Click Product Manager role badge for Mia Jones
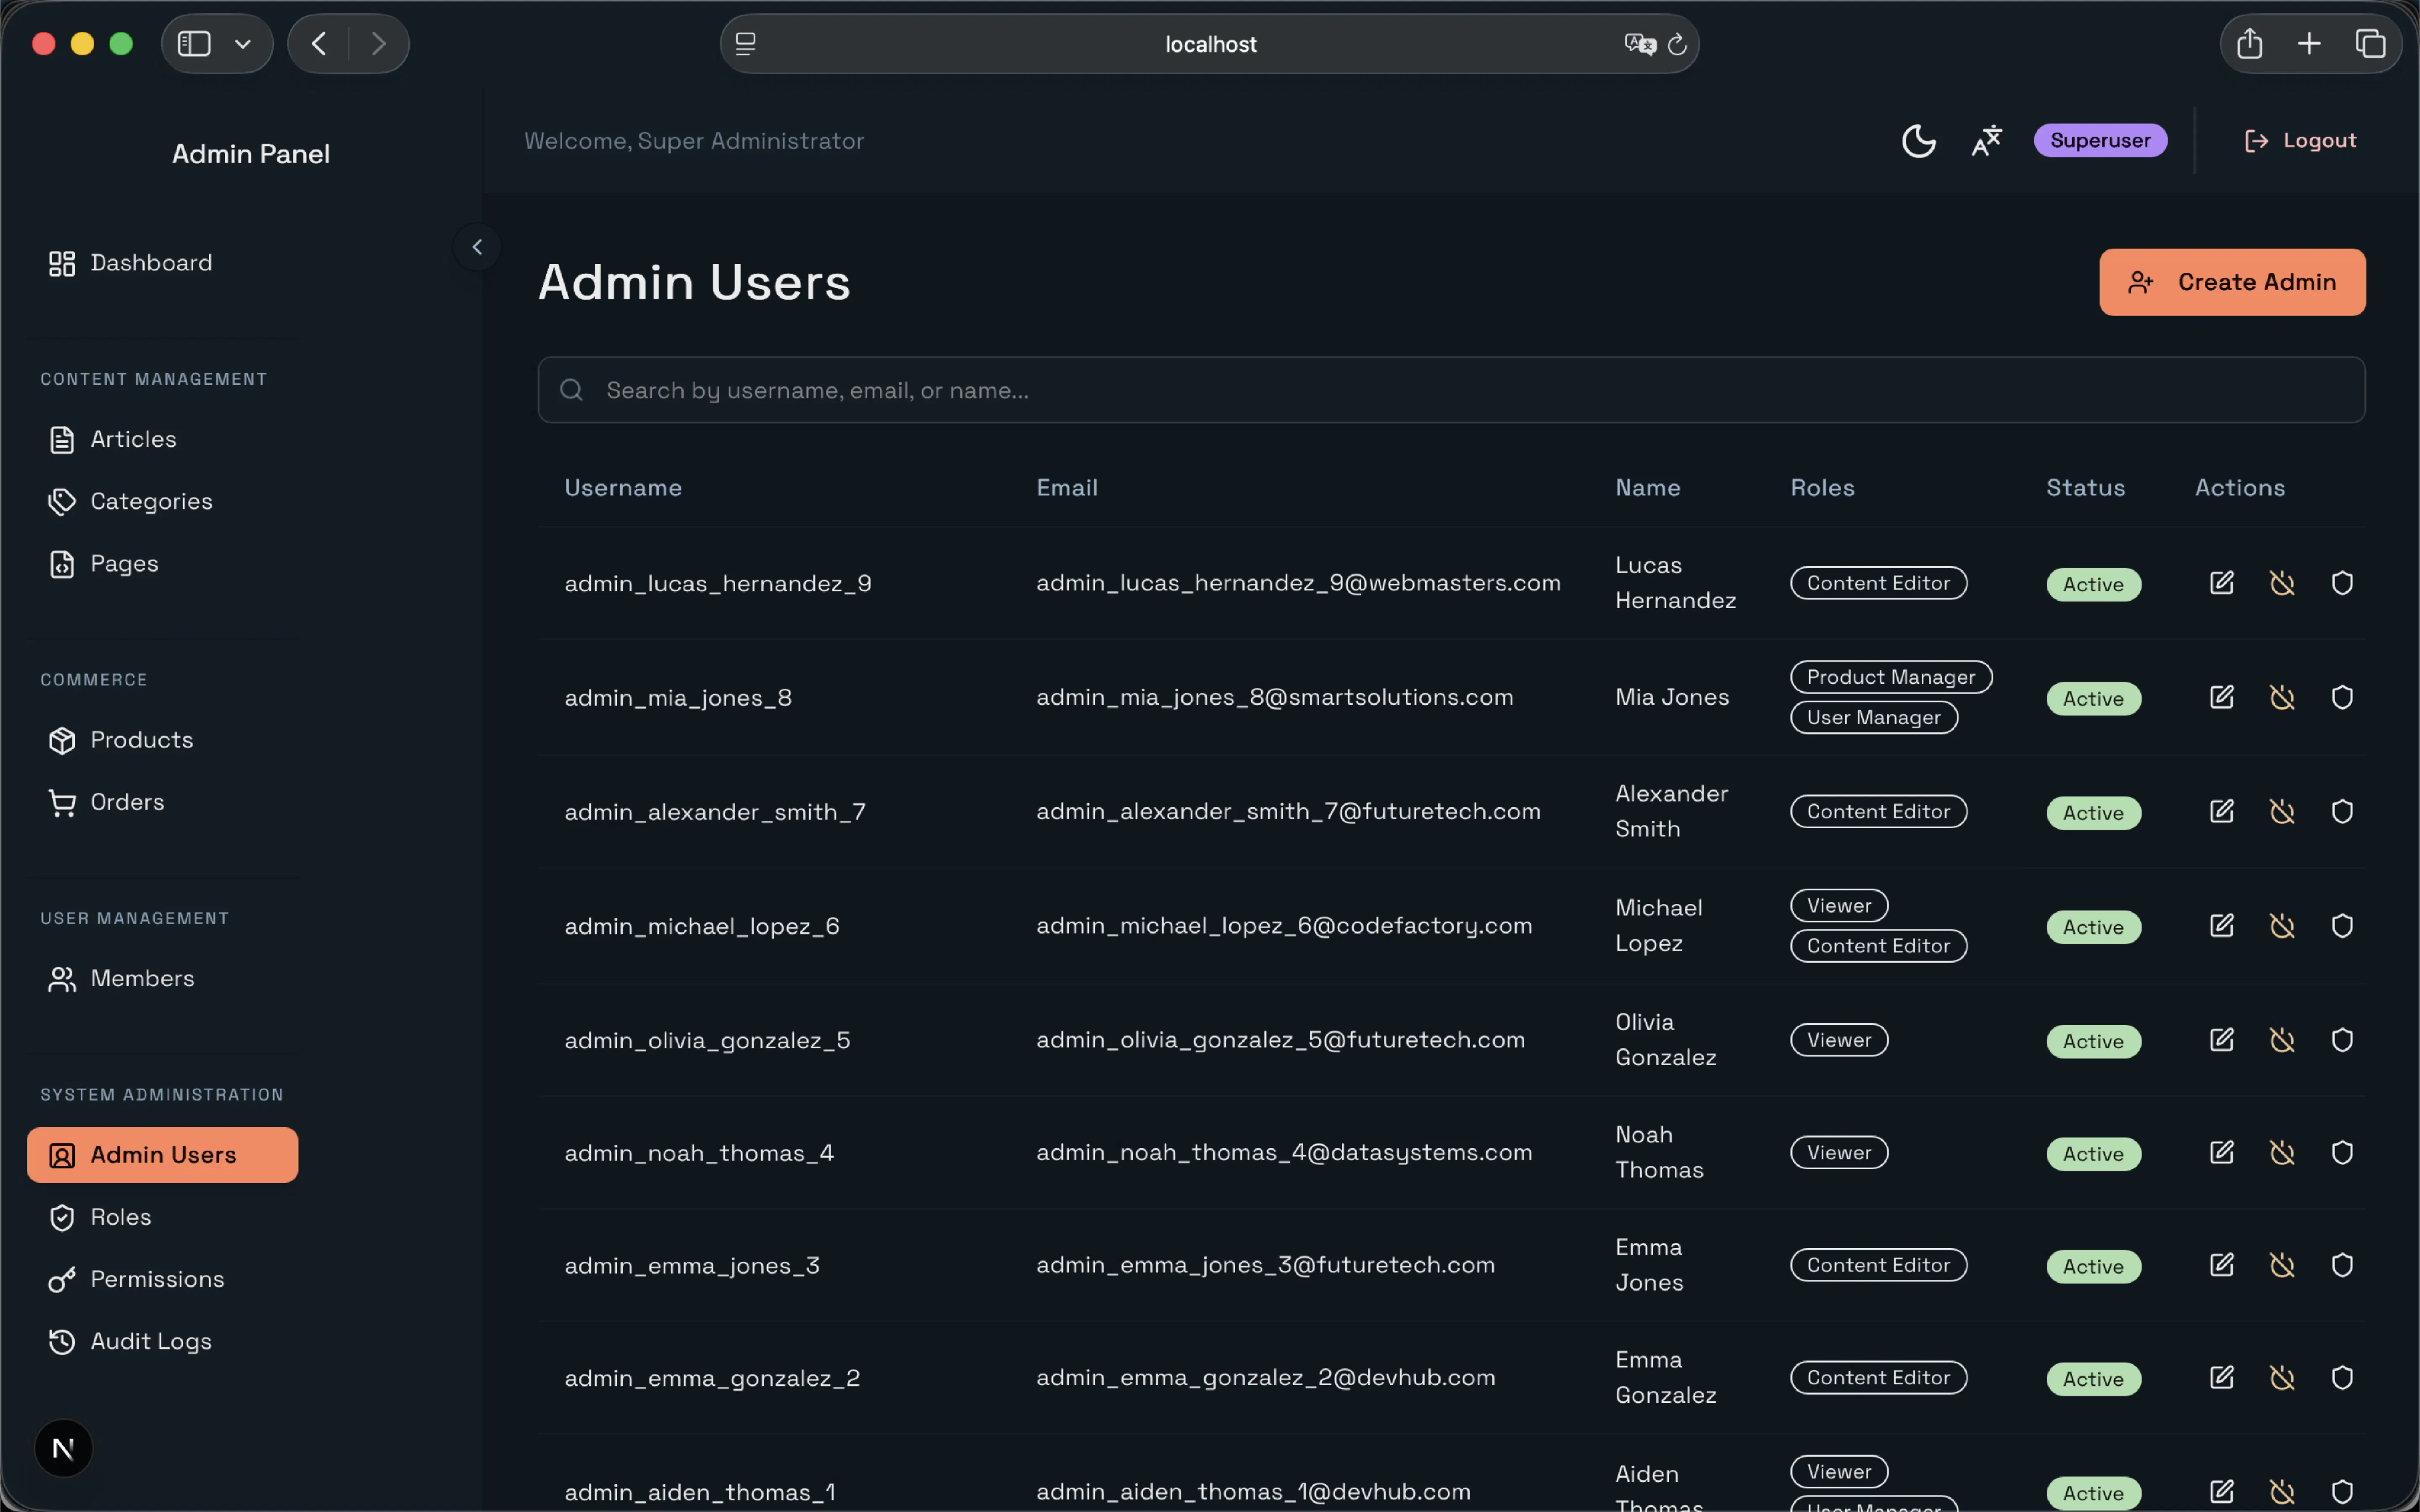Screen dimensions: 2420x1512 (1891, 677)
